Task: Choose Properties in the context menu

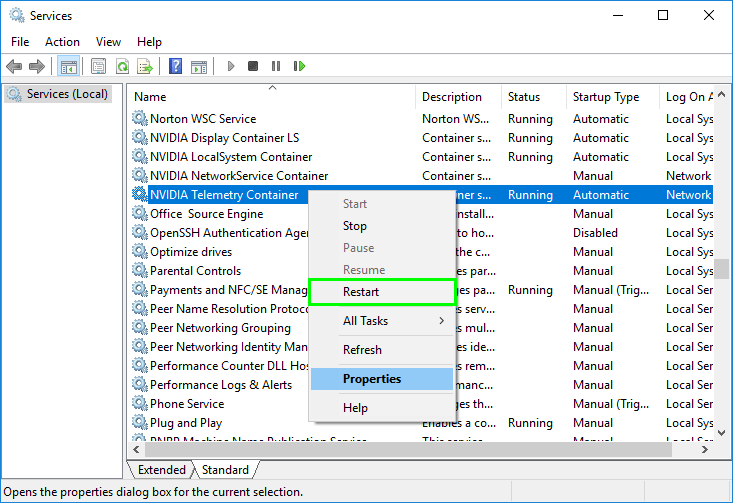Action: [x=382, y=379]
